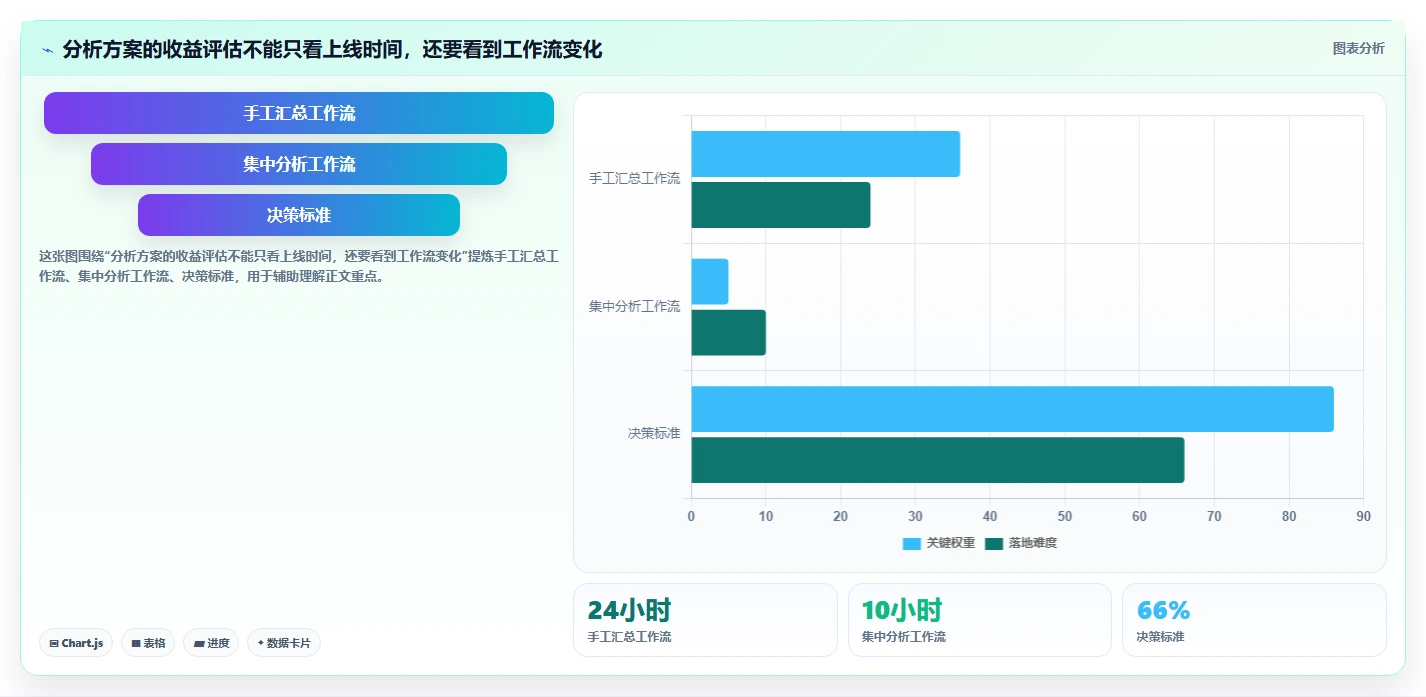Open the 24小时 data card
The image size is (1426, 697).
click(x=705, y=620)
